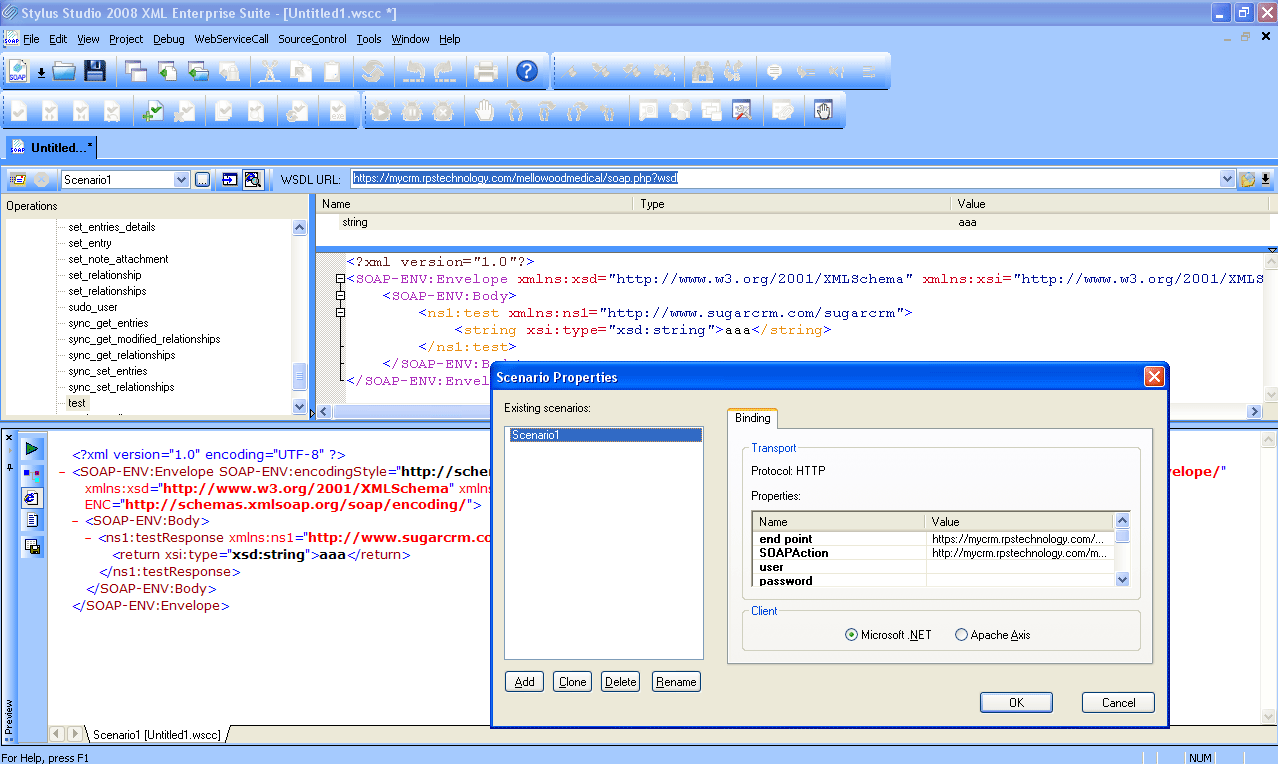Open the File menu

pyautogui.click(x=31, y=39)
